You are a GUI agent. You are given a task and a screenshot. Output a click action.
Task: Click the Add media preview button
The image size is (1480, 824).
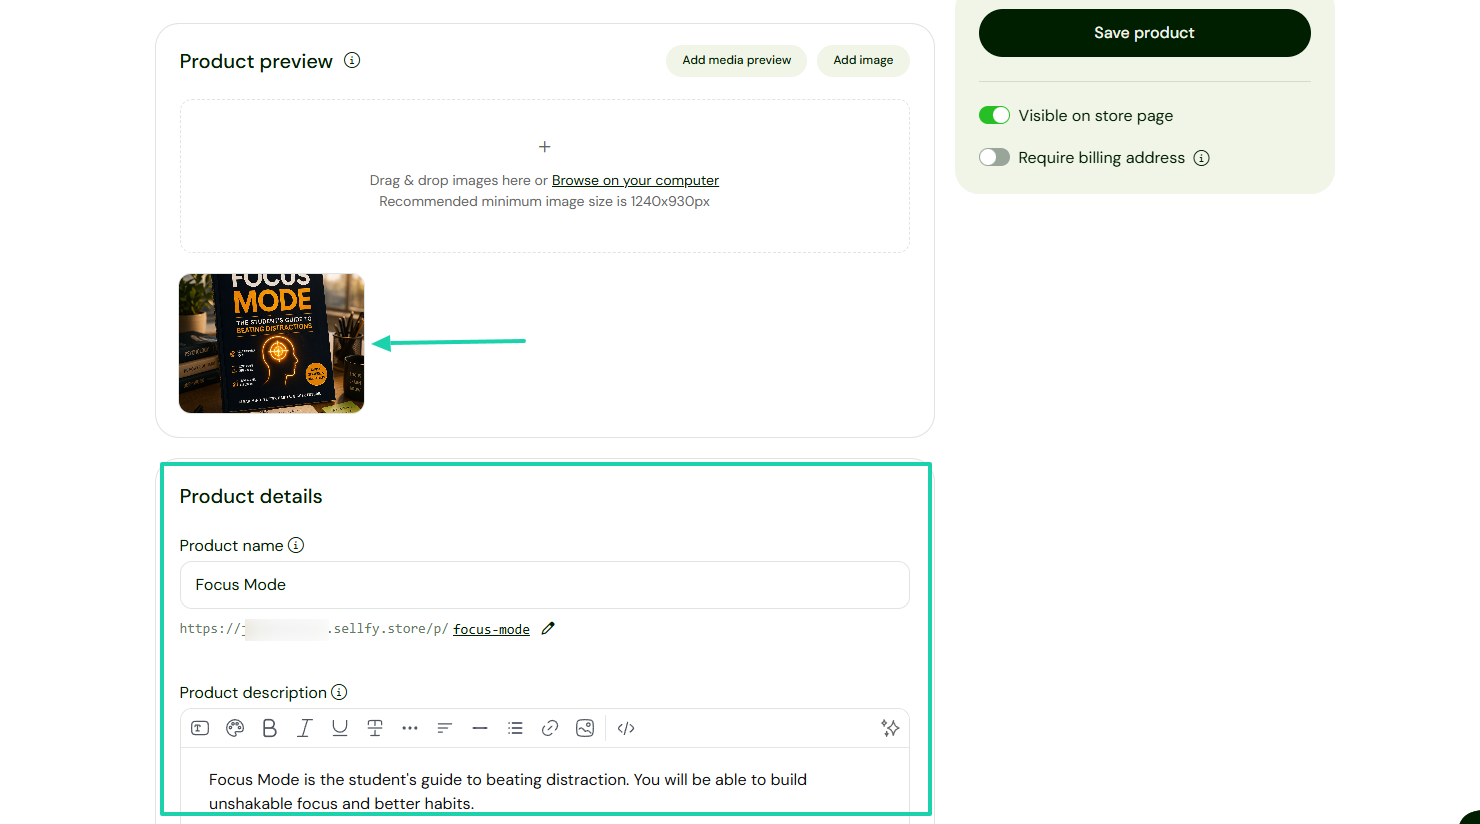point(737,60)
